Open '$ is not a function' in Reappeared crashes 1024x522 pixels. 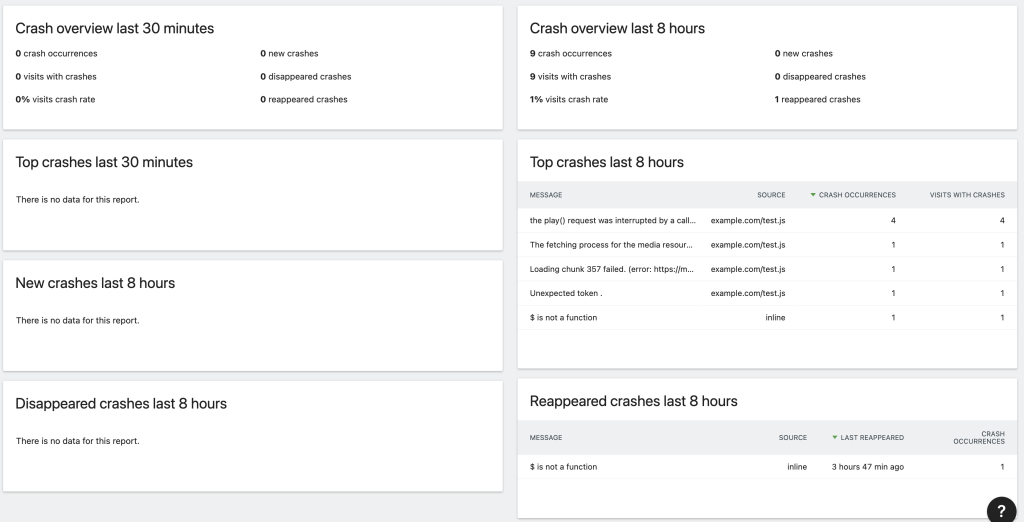(x=564, y=467)
